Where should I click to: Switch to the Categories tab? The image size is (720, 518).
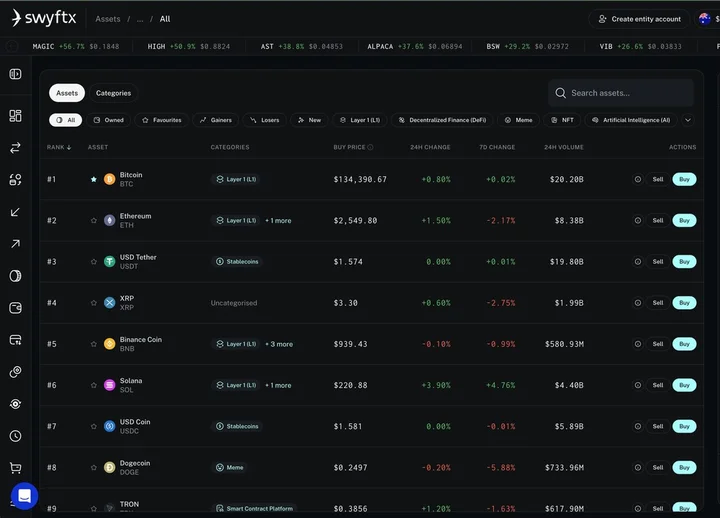point(113,93)
